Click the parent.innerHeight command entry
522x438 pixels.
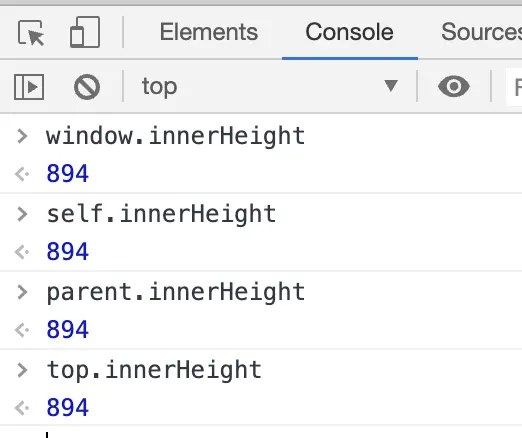[176, 292]
